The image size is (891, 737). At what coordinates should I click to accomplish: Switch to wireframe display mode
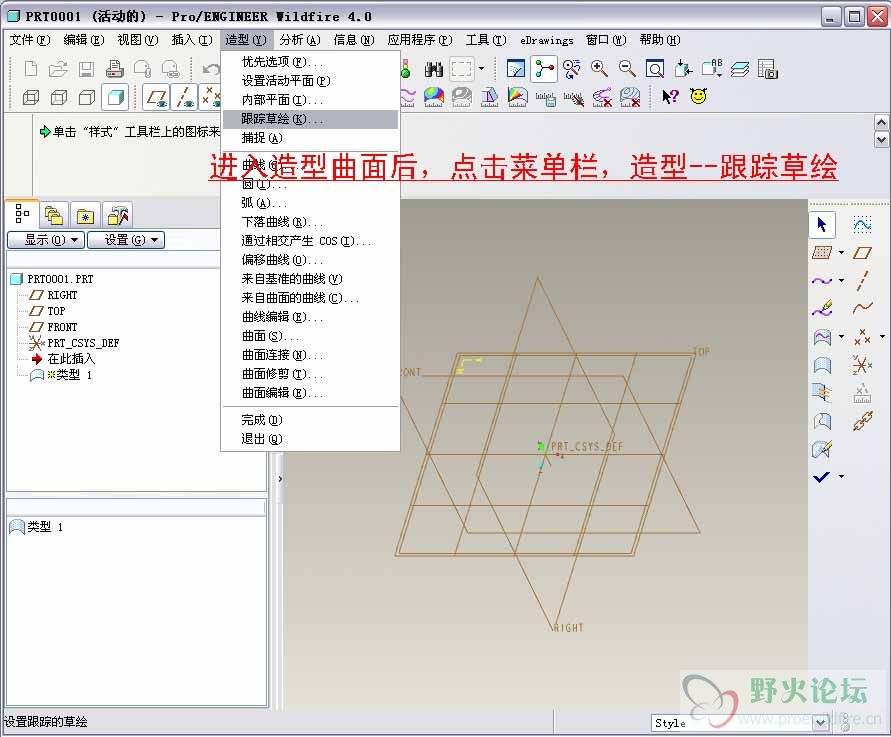(31, 97)
